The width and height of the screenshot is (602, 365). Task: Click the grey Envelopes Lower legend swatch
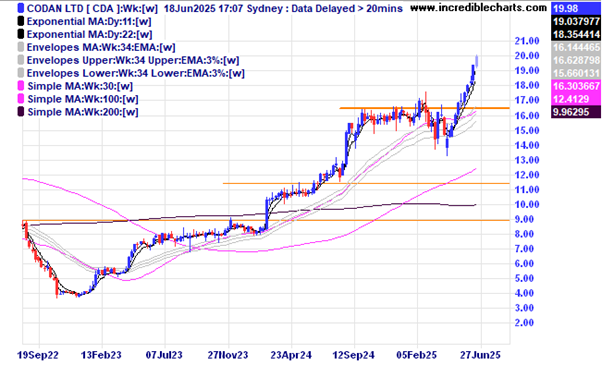pos(21,73)
